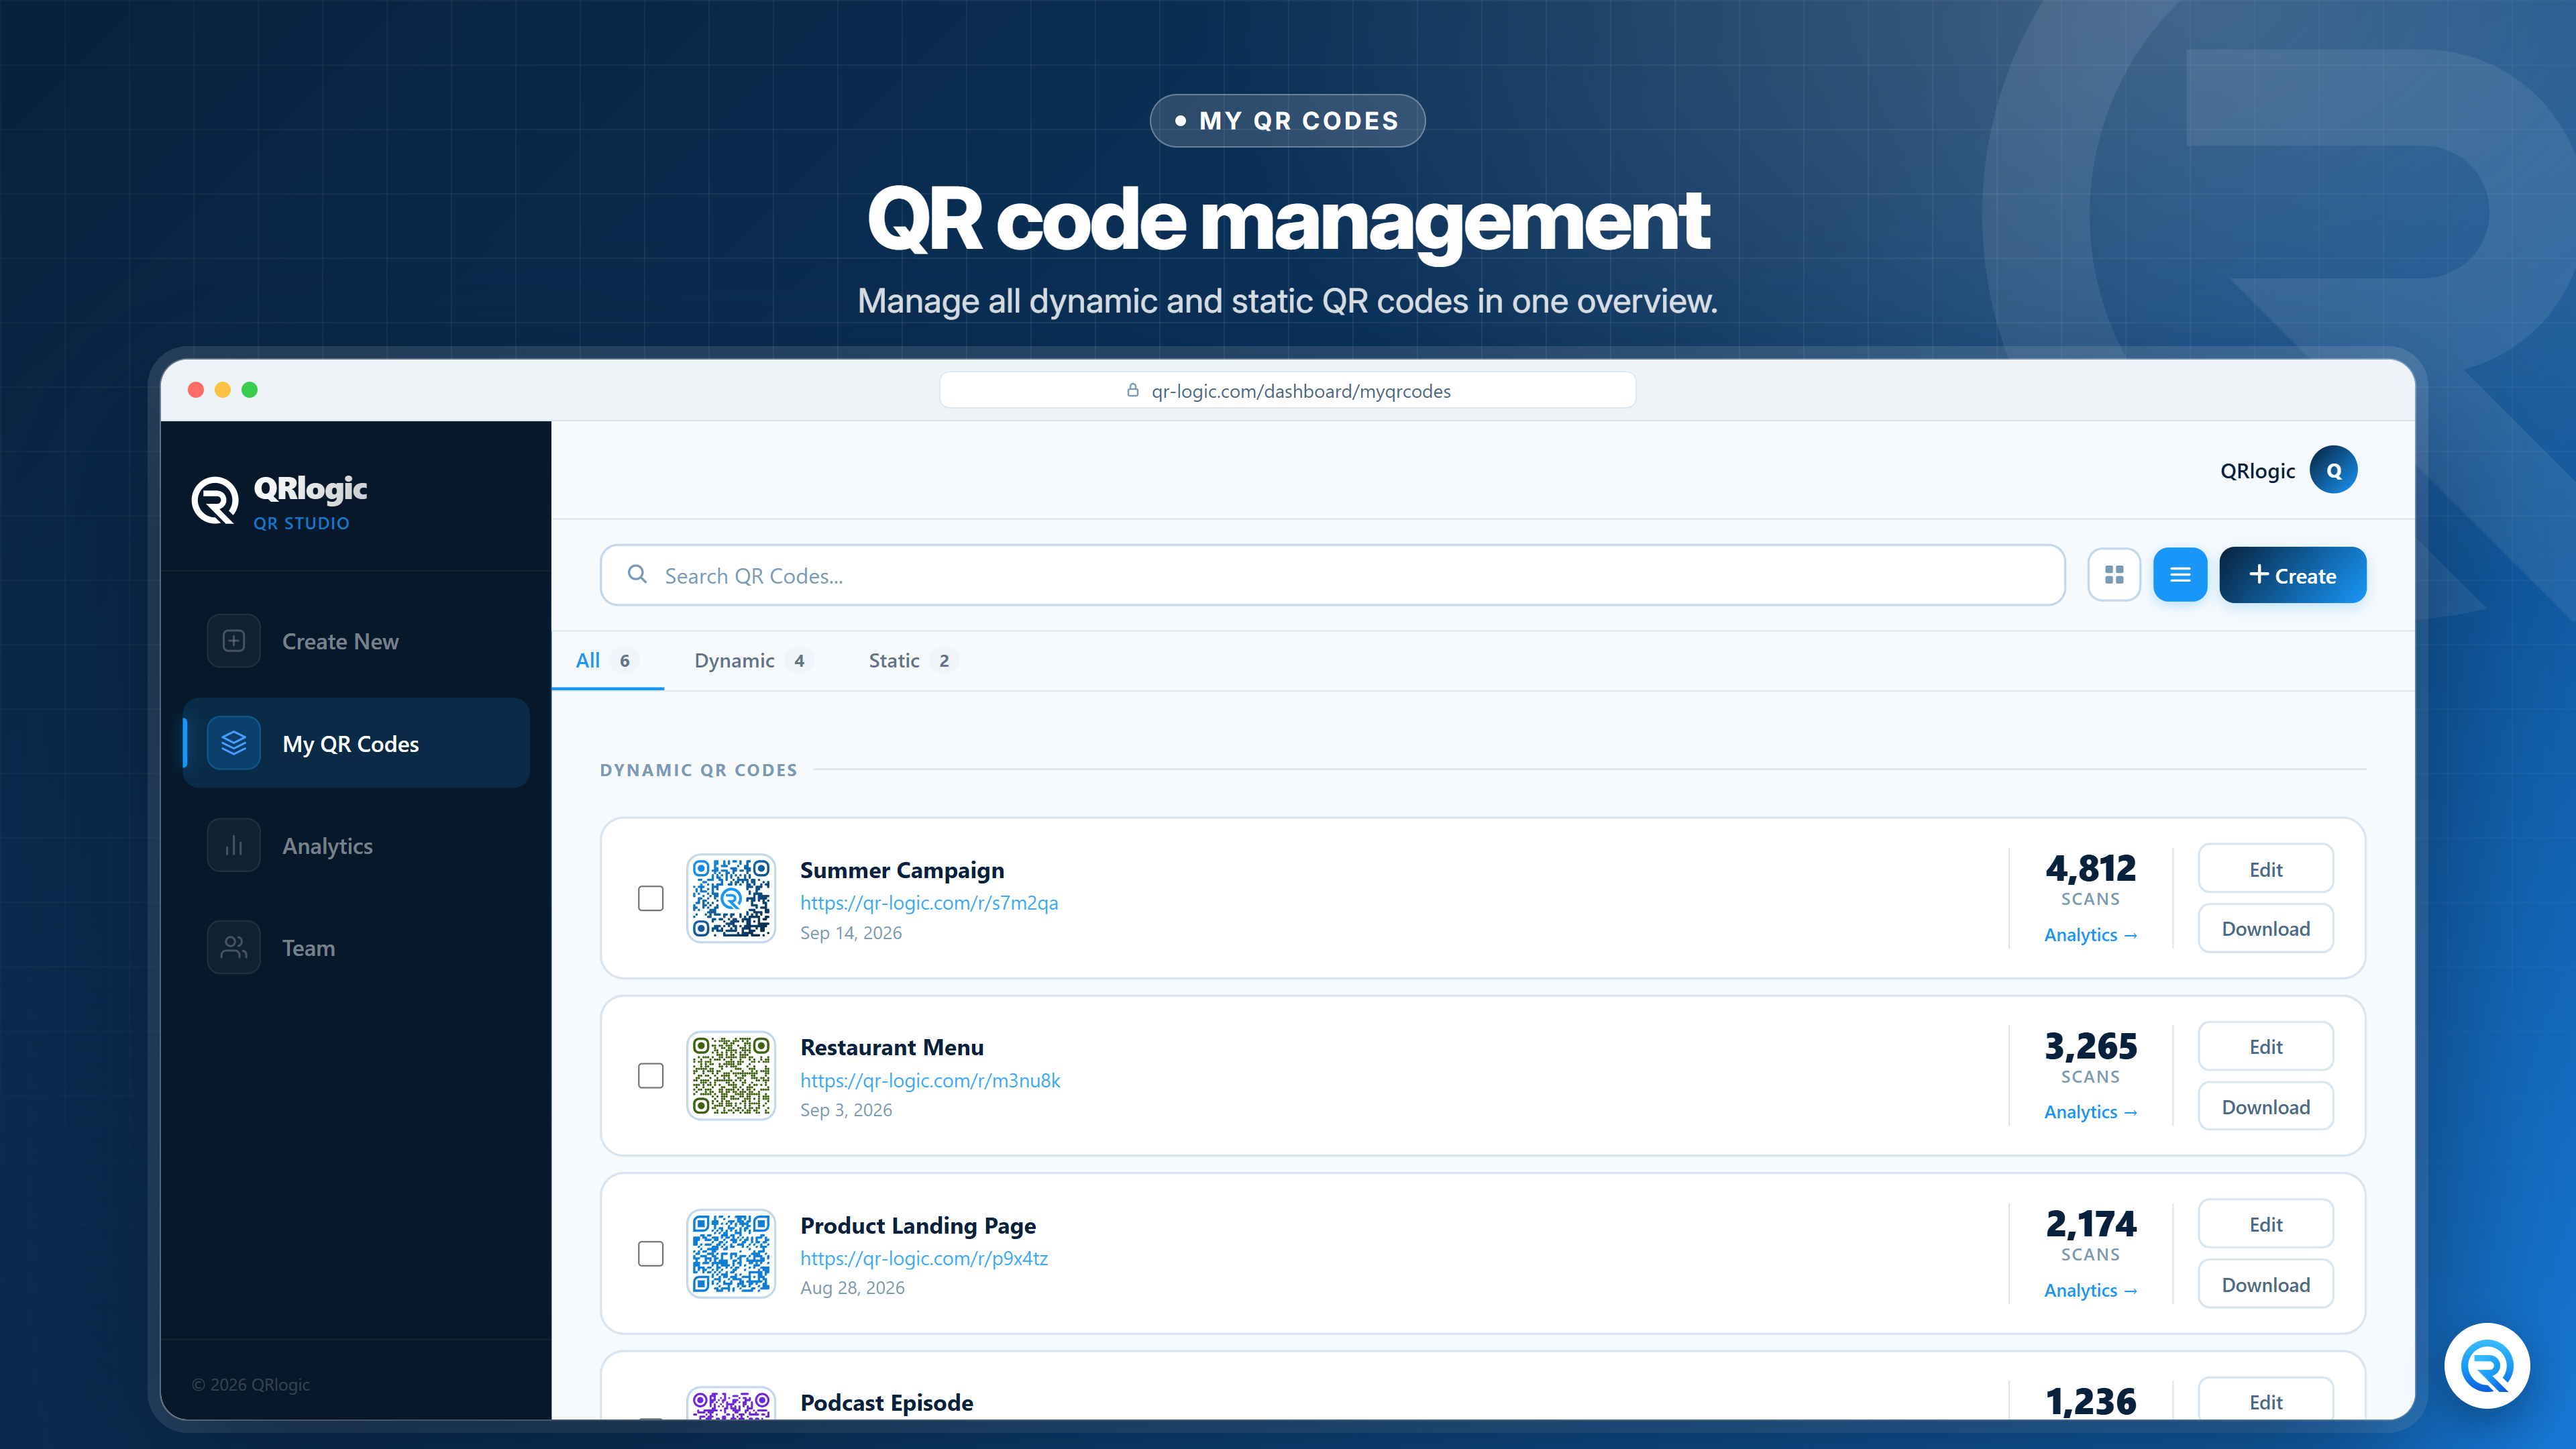The width and height of the screenshot is (2576, 1449).
Task: Open Team via the people icon
Action: (233, 948)
